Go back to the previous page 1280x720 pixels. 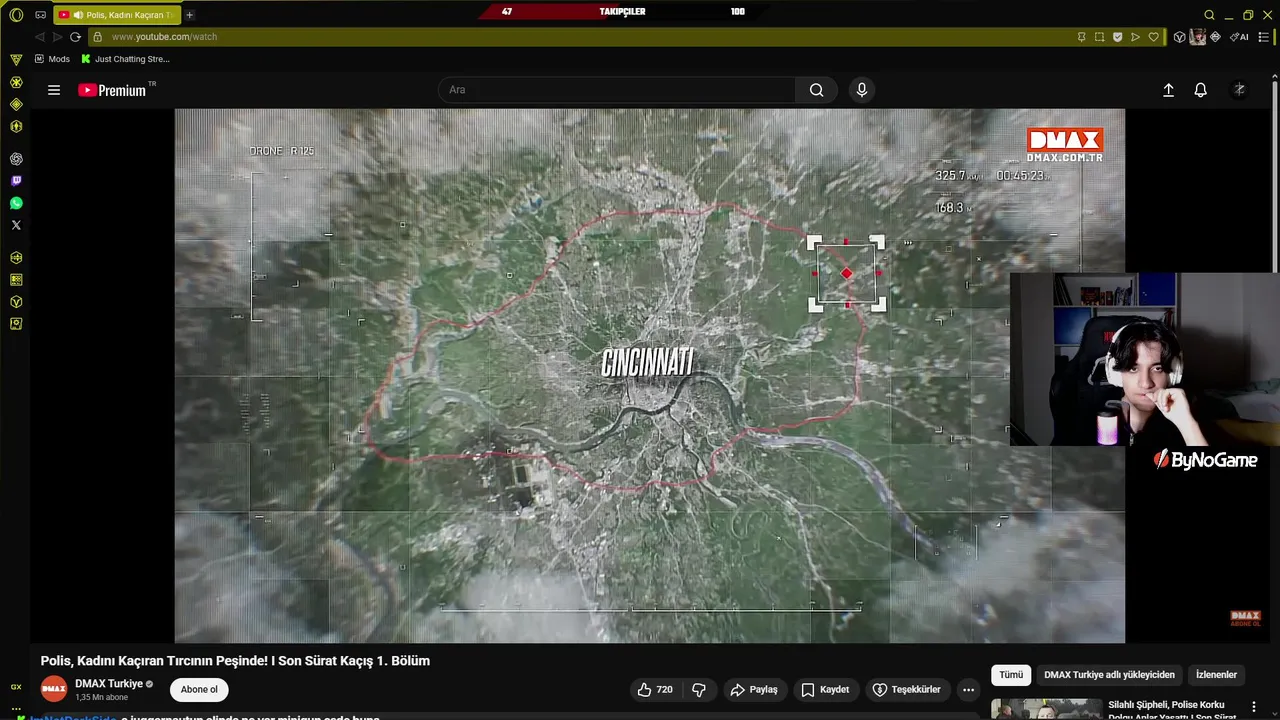tap(40, 37)
